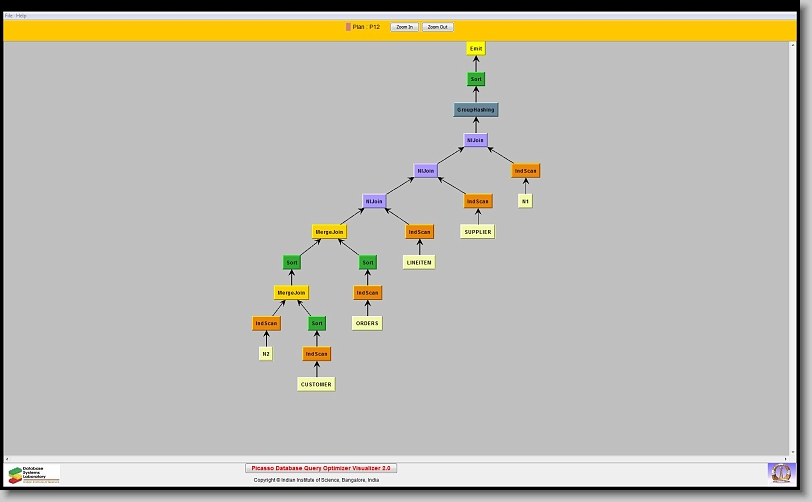Click the N1 relation node
This screenshot has width=812, height=502.
(x=525, y=201)
